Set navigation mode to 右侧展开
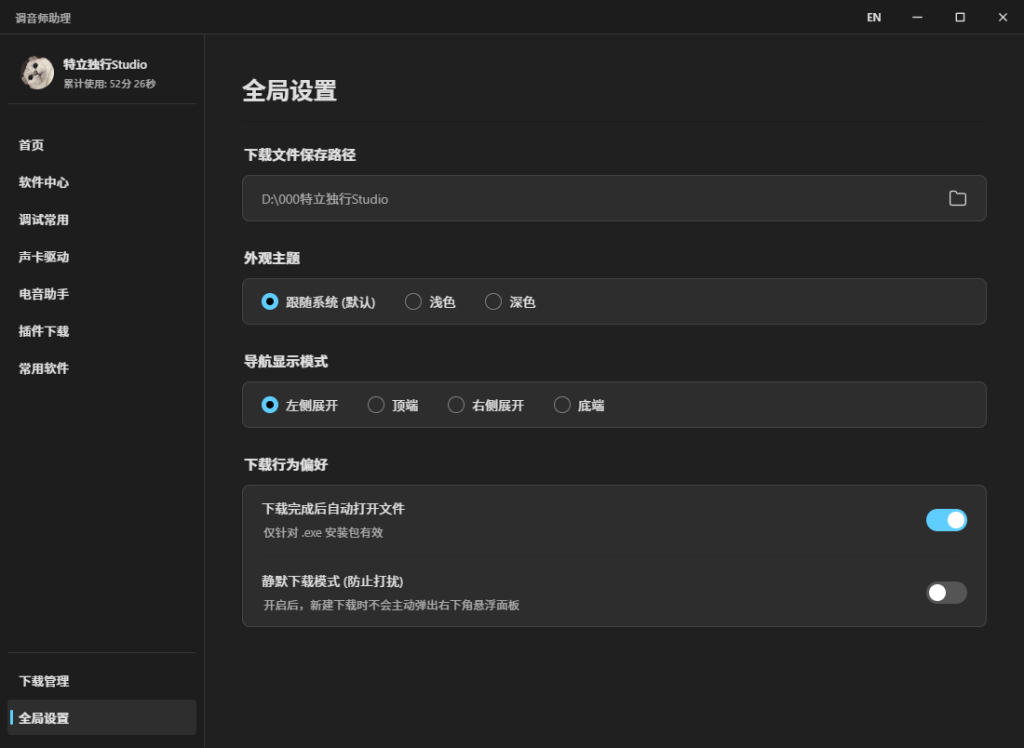 (x=456, y=405)
